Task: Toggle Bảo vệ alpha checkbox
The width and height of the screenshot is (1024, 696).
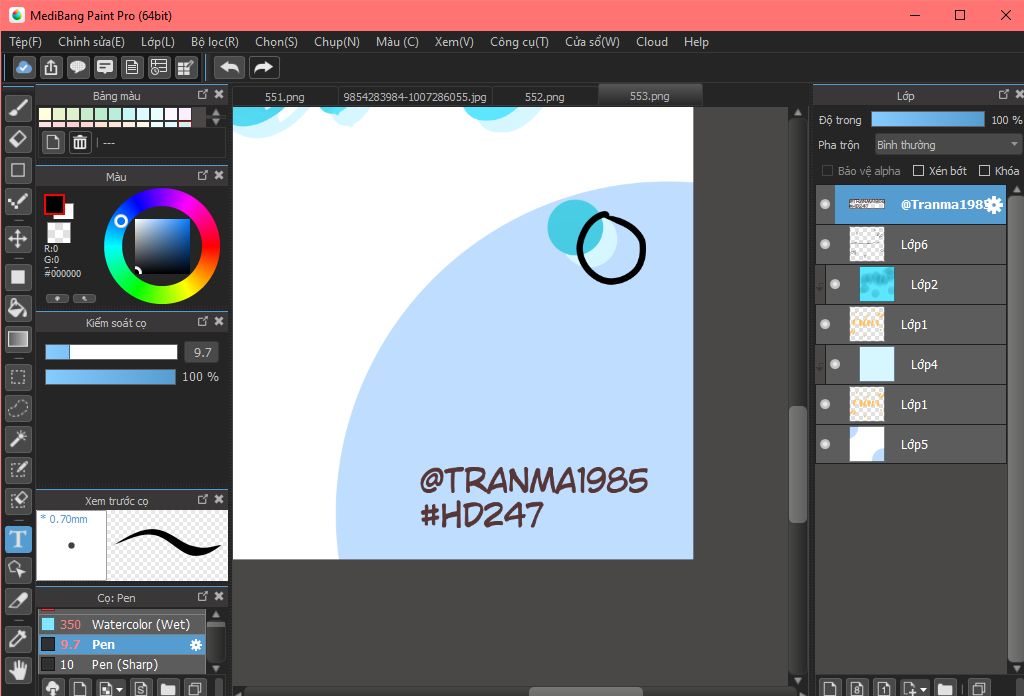Action: pos(827,170)
